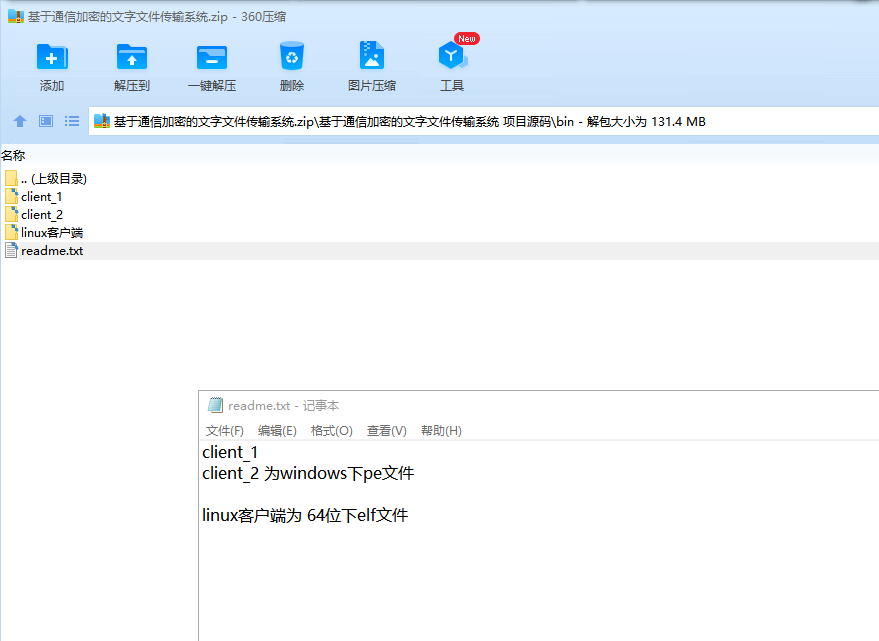The height and width of the screenshot is (641, 879).
Task: Click the Notepad icon in readme.txt title bar
Action: click(215, 405)
